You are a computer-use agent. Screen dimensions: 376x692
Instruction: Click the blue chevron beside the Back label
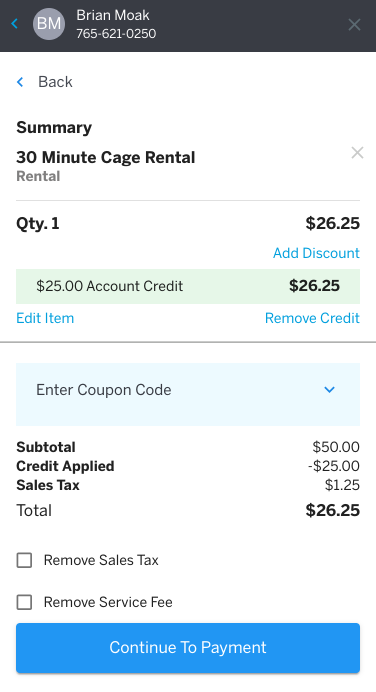click(x=20, y=82)
